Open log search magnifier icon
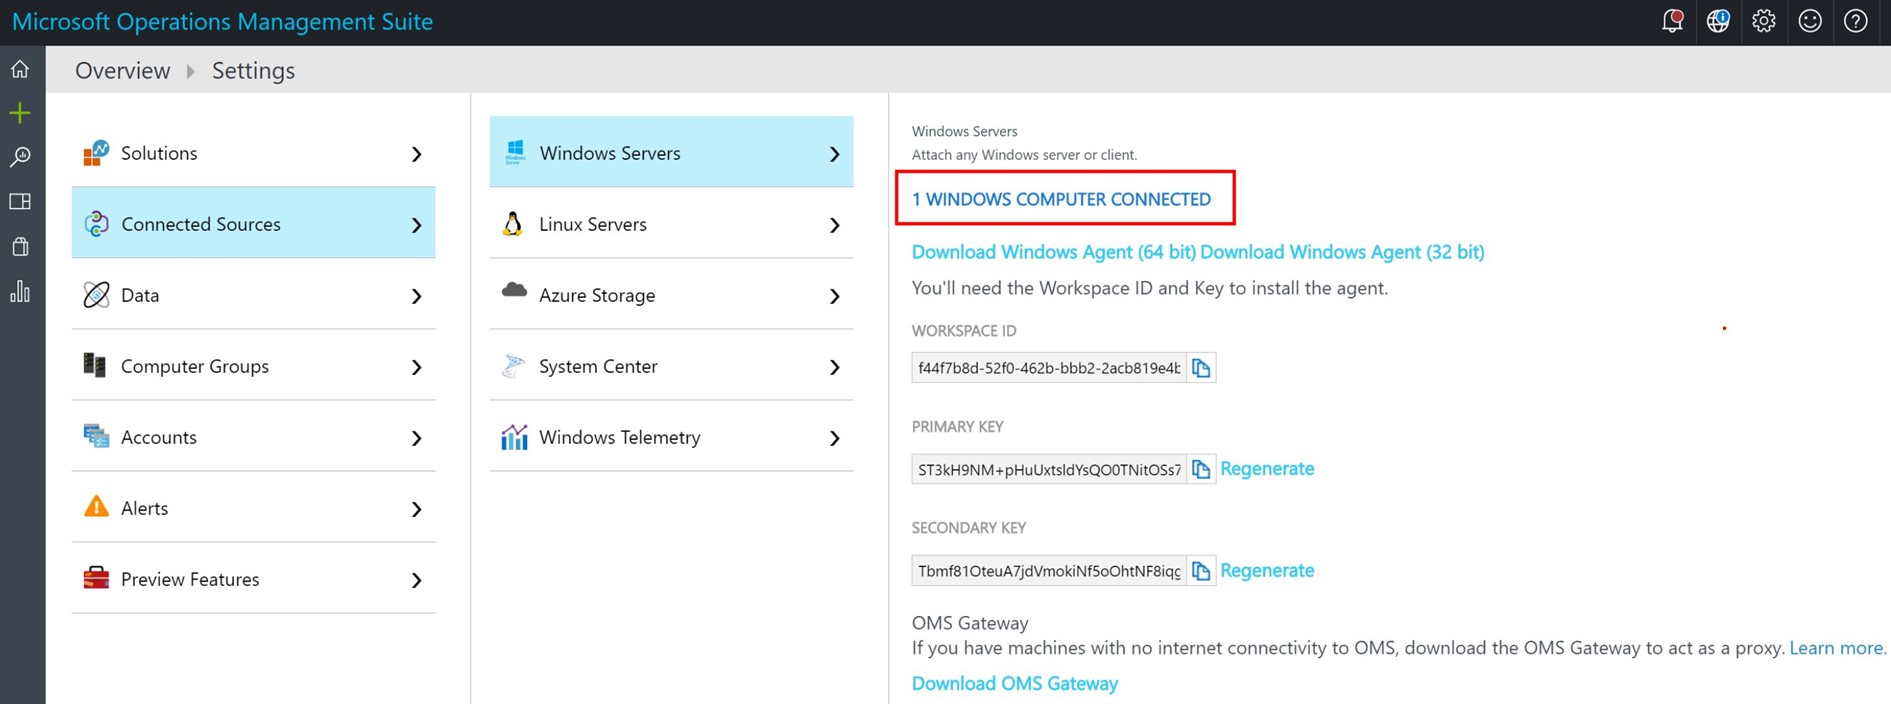Viewport: 1891px width, 704px height. 20,157
